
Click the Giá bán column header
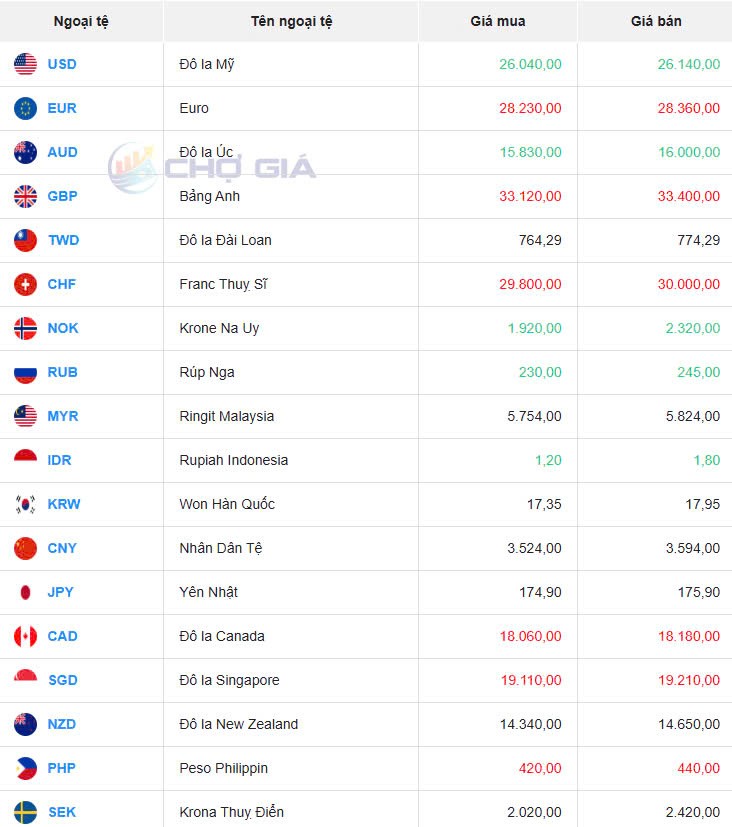(x=655, y=21)
